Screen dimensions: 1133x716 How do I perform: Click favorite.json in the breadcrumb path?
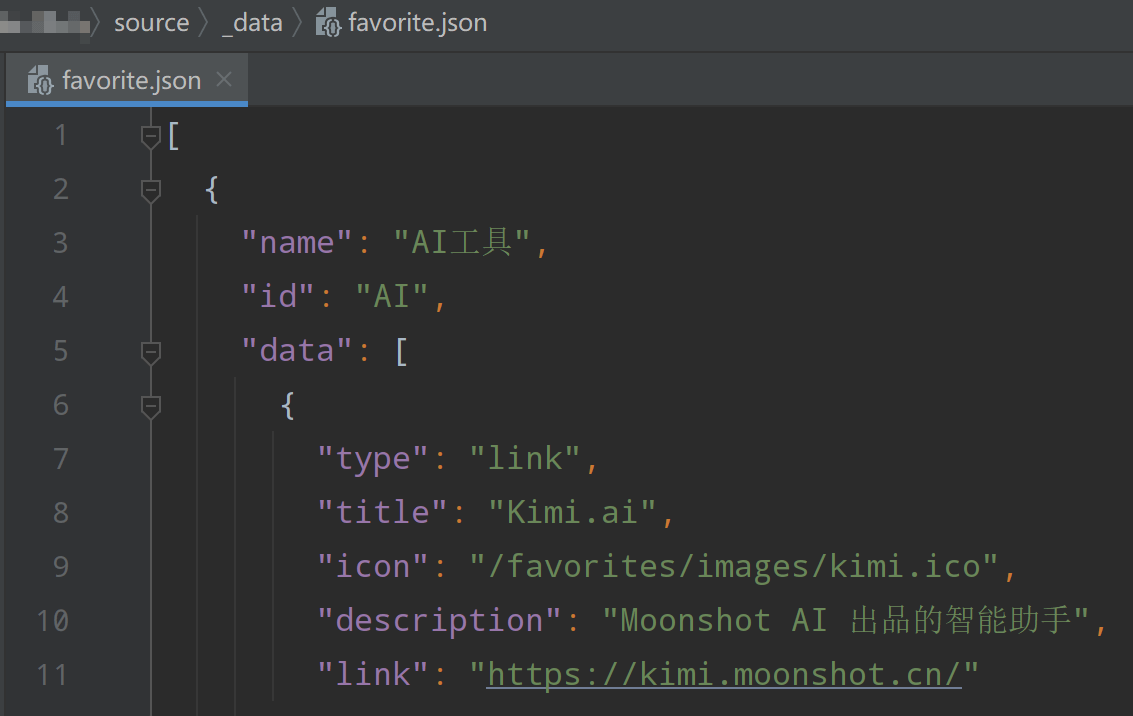[417, 23]
